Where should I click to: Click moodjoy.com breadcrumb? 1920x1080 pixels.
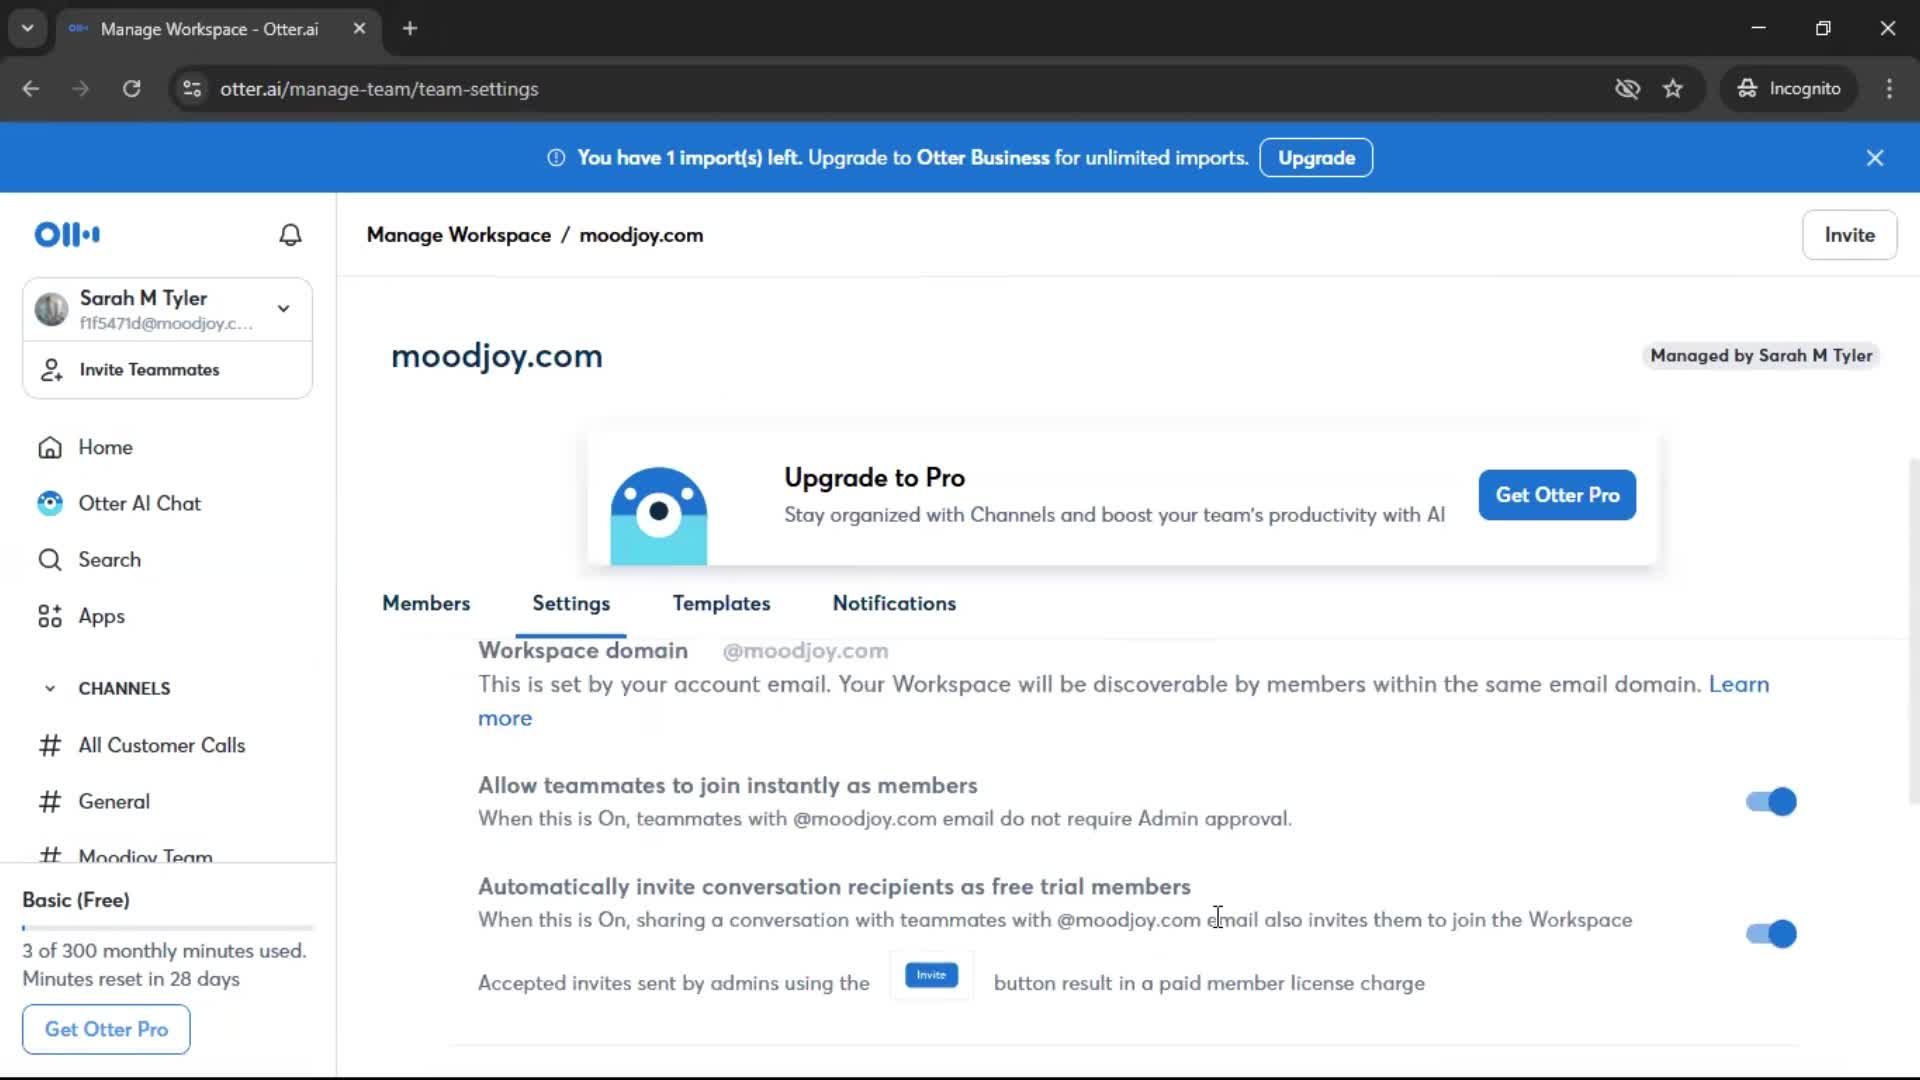[641, 235]
